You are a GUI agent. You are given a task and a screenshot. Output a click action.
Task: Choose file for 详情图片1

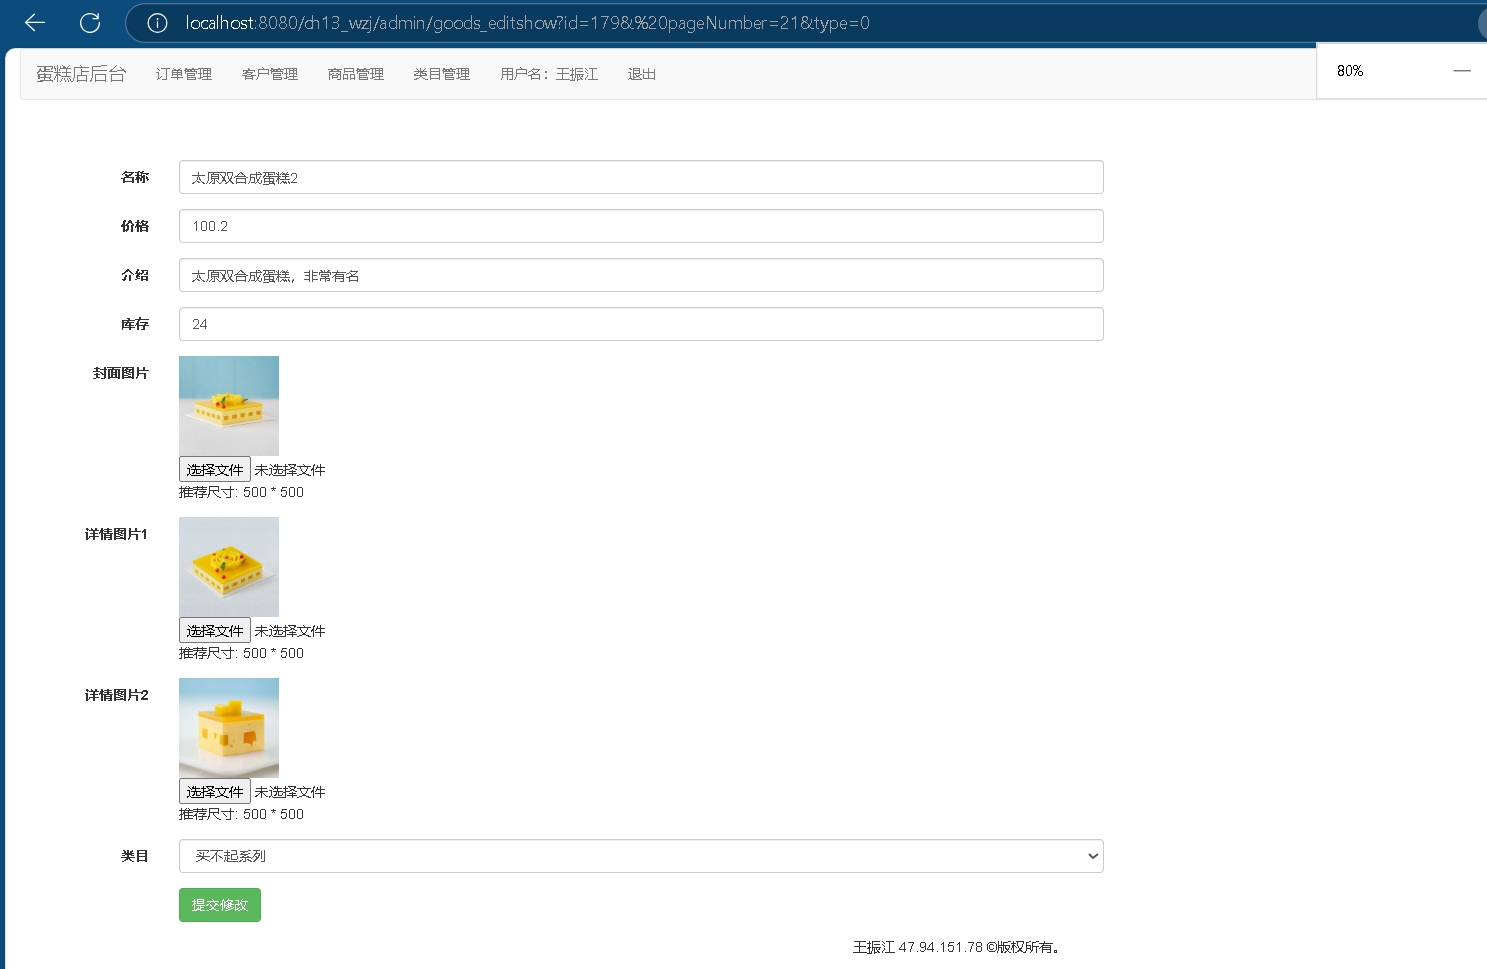[x=215, y=631]
